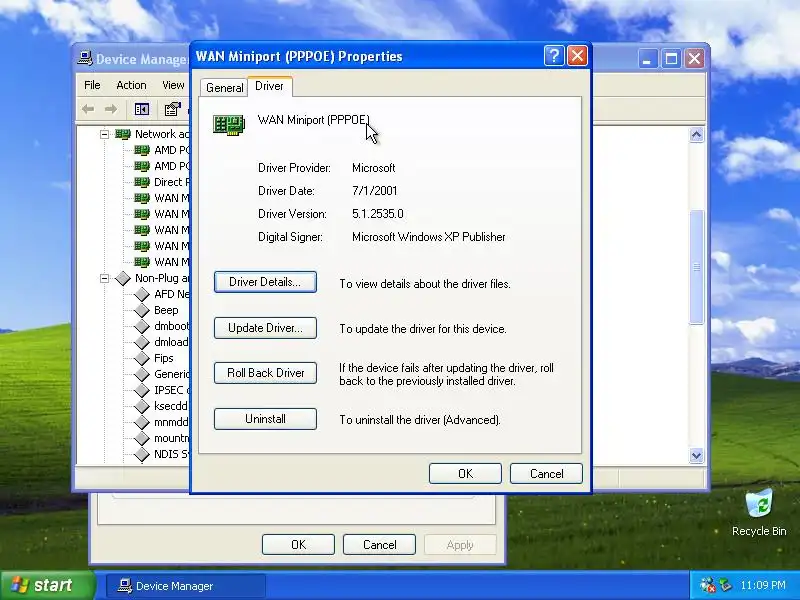This screenshot has height=600, width=800.
Task: Open the Action menu in Device Manager
Action: [x=131, y=85]
